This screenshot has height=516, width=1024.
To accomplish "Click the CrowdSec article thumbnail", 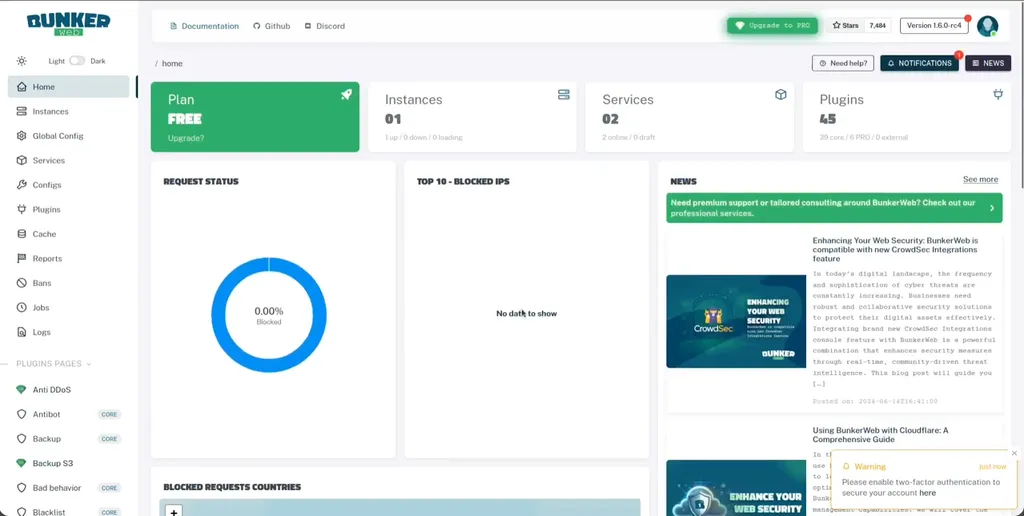I will point(736,321).
